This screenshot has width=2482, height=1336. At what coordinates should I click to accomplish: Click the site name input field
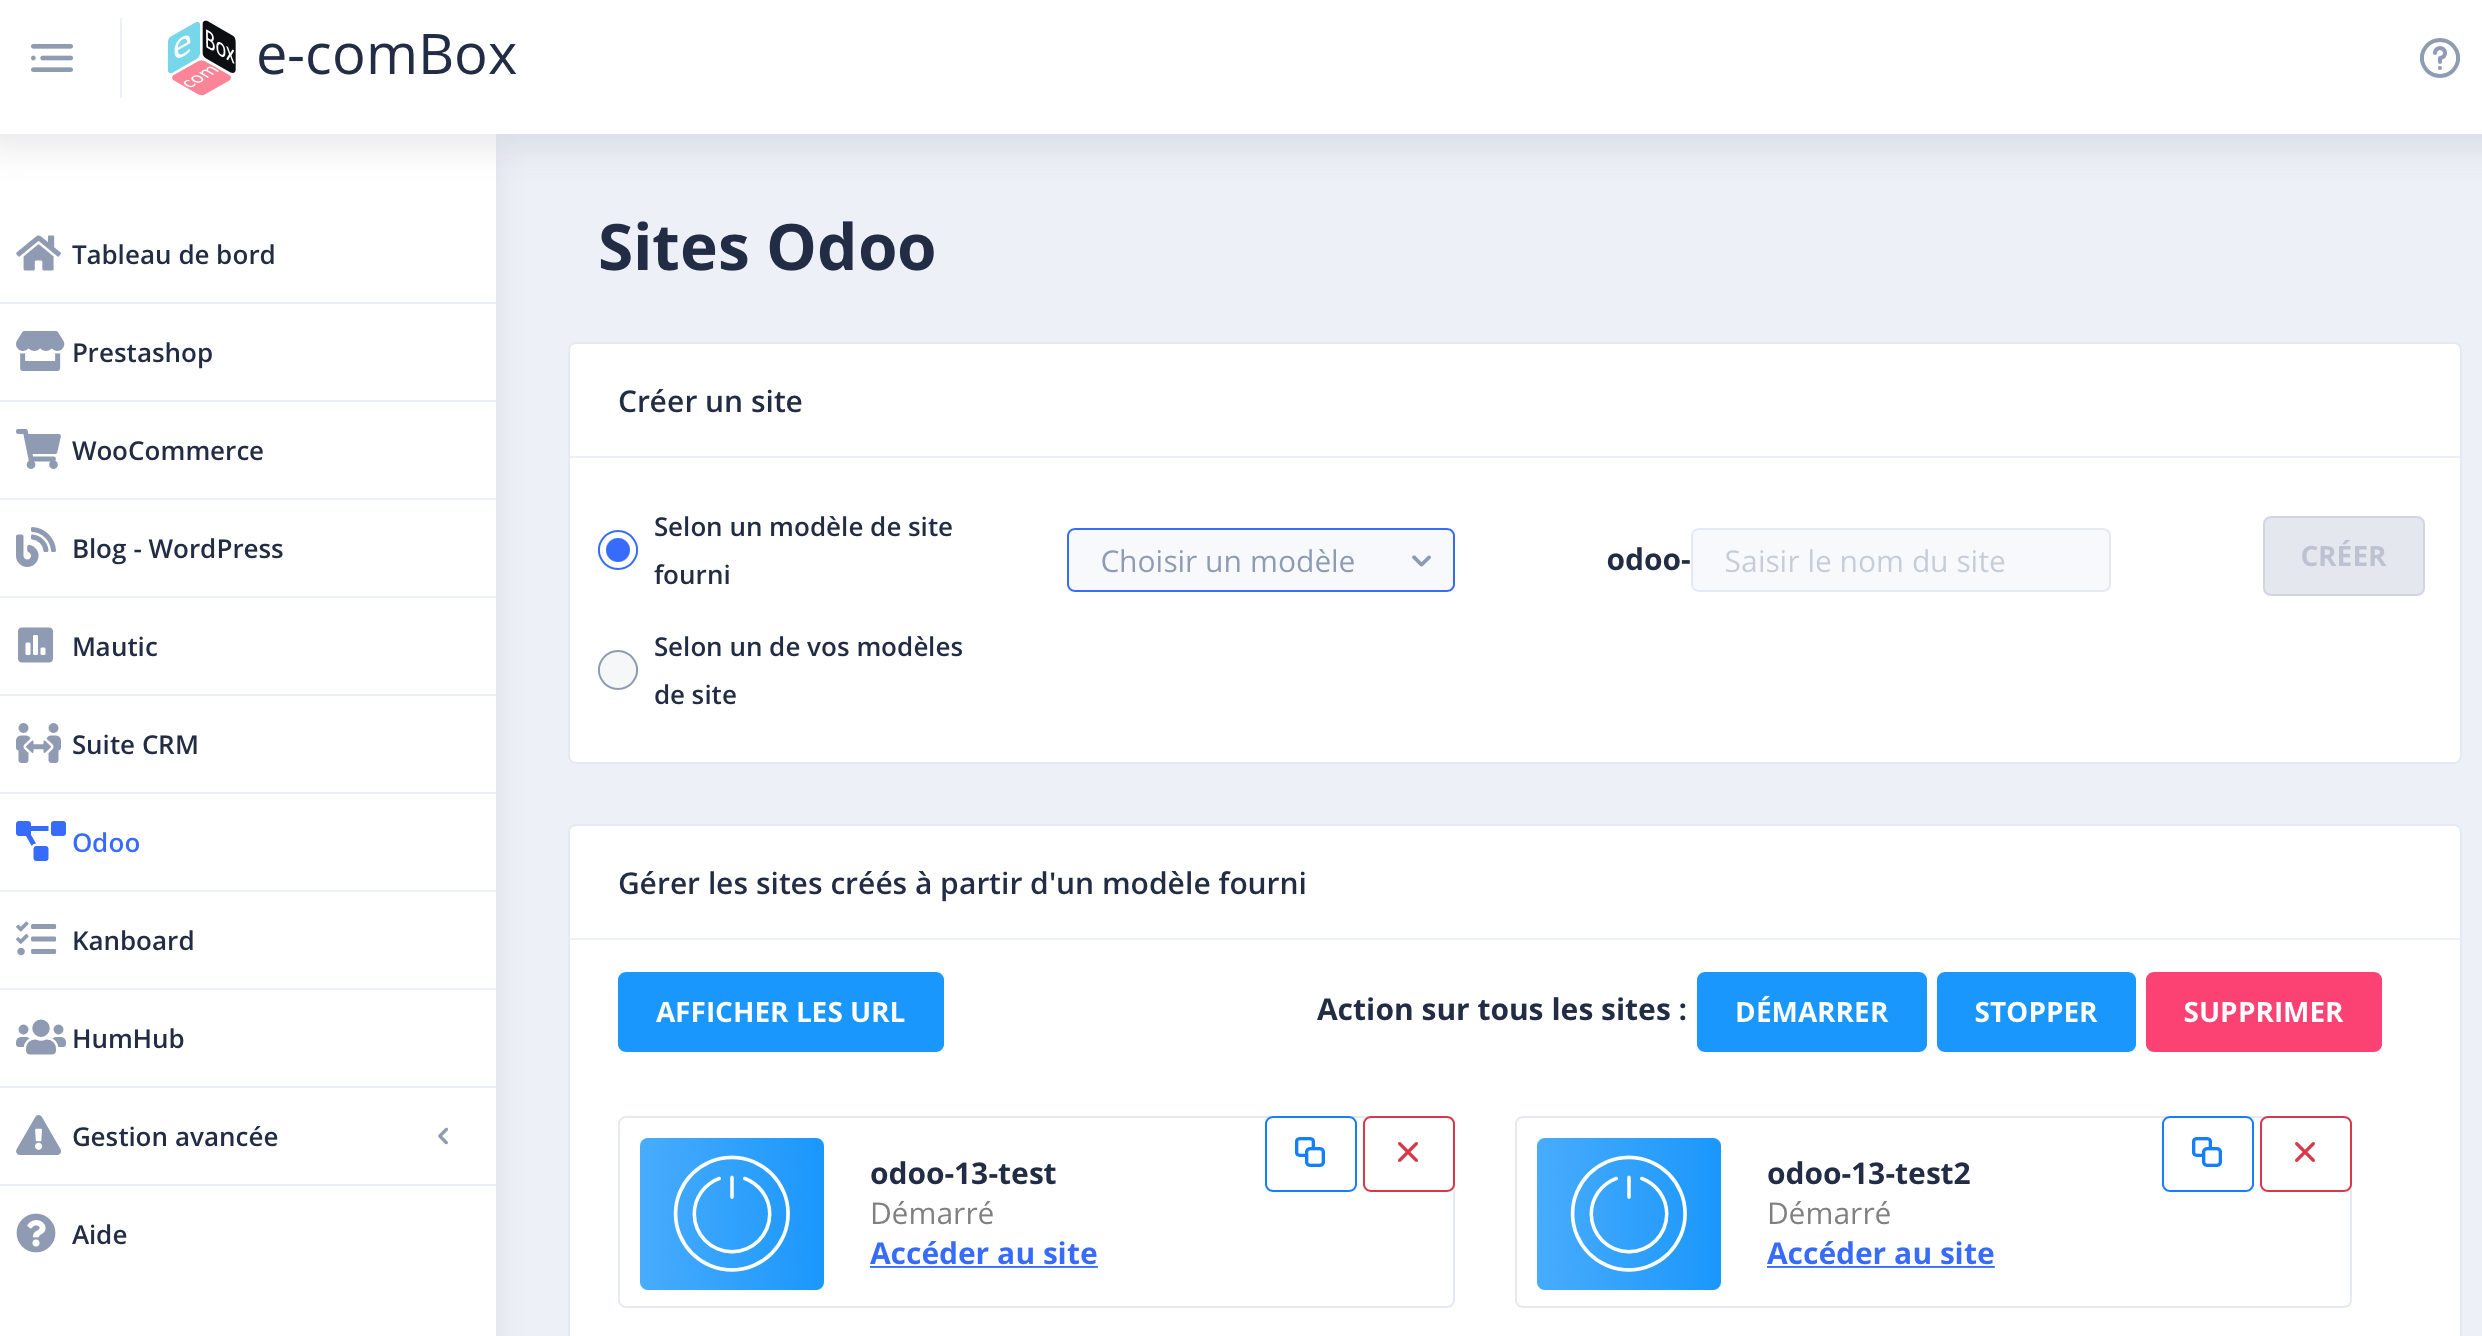[x=1900, y=560]
